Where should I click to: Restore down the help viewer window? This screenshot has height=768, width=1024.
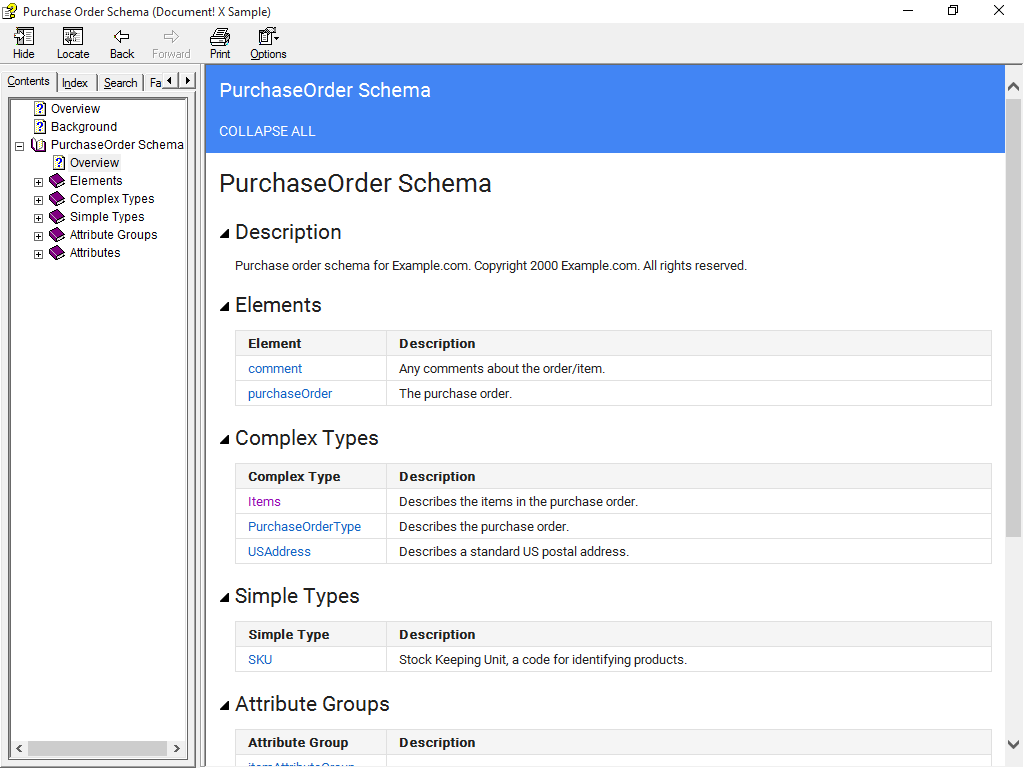click(953, 10)
